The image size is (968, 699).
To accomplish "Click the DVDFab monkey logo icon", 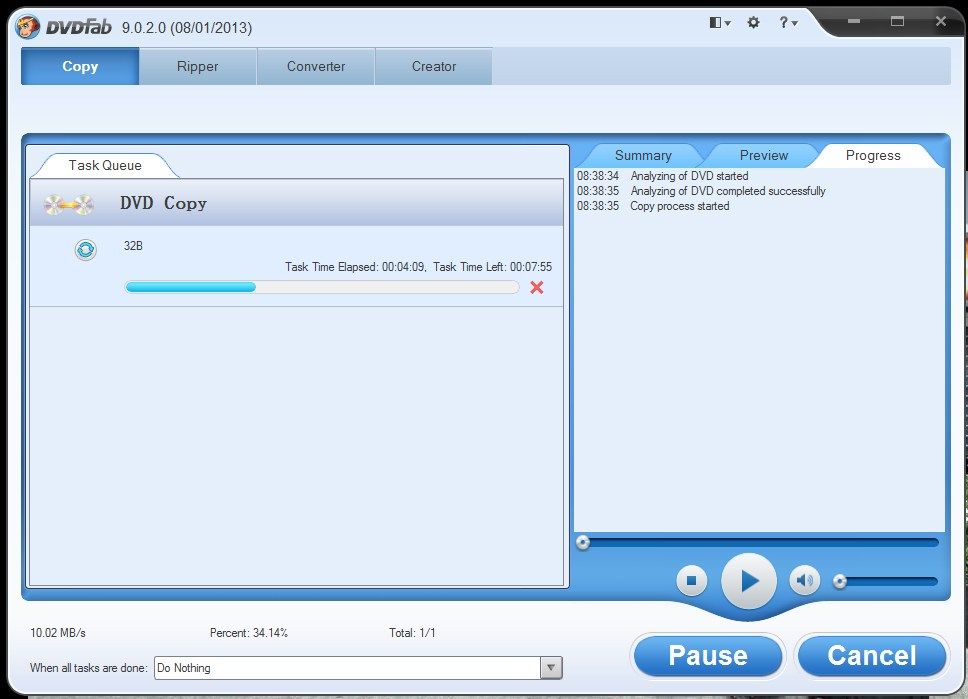I will [28, 27].
